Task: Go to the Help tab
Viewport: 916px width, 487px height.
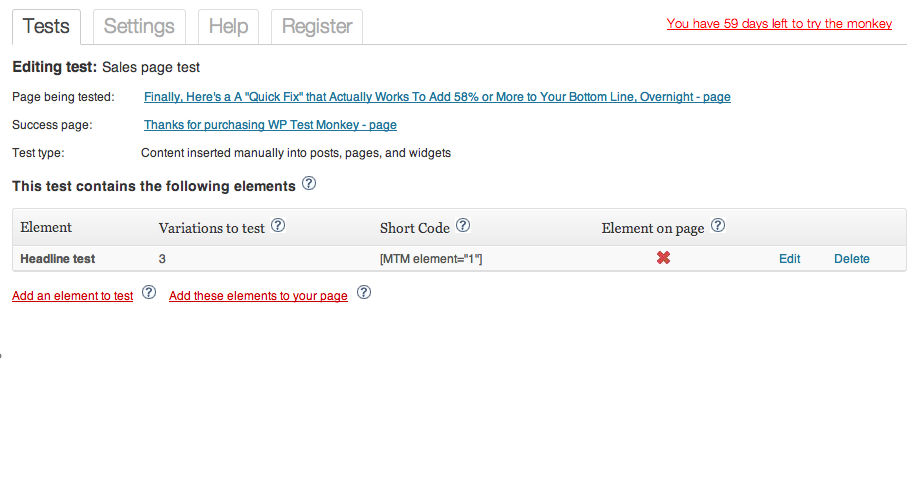Action: [228, 26]
